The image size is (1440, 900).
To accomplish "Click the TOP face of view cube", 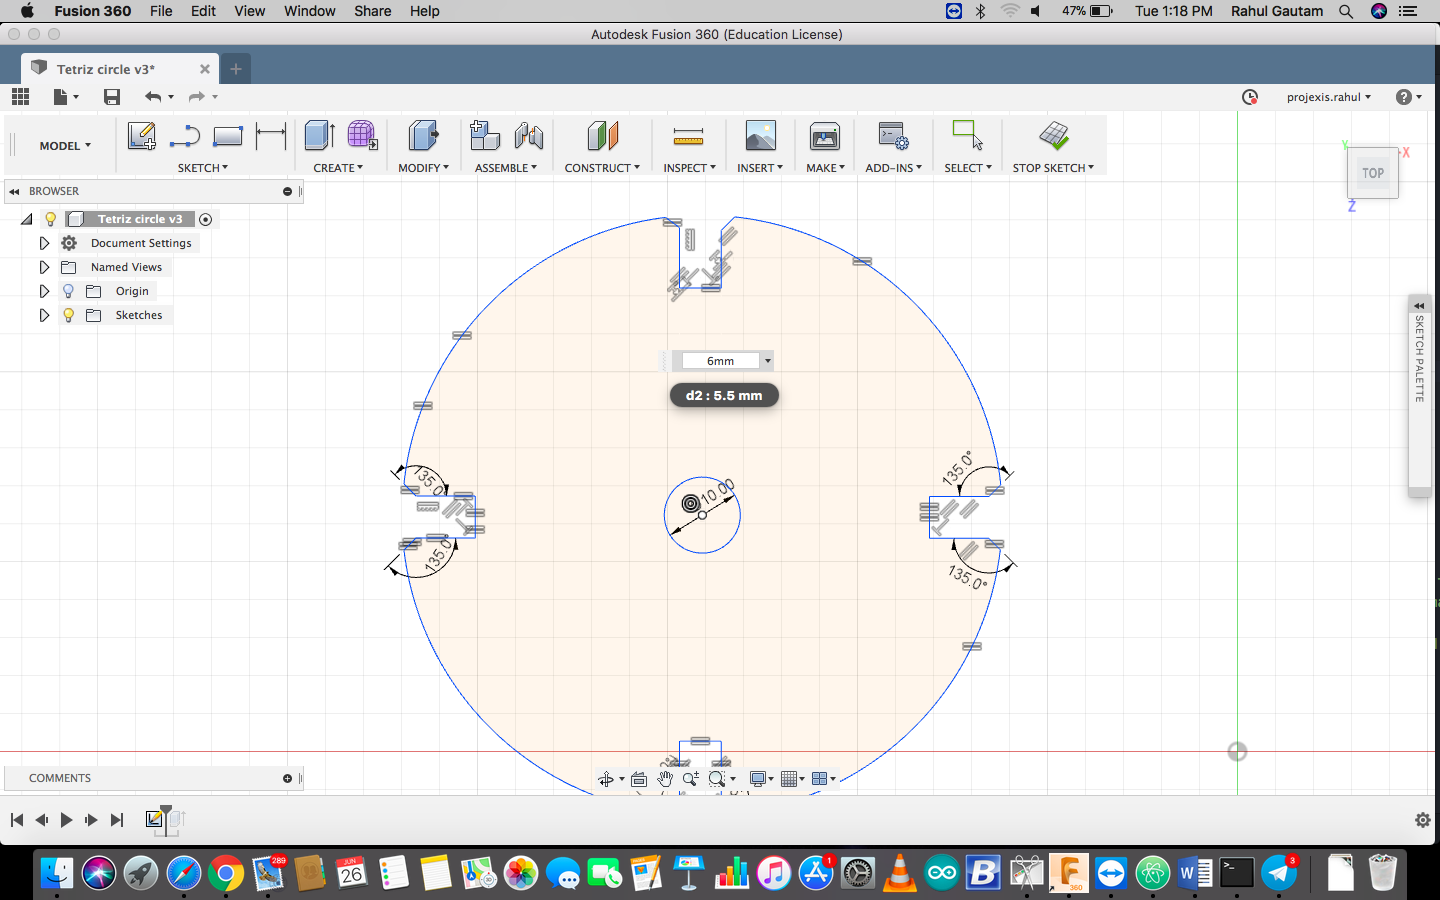I will point(1373,173).
